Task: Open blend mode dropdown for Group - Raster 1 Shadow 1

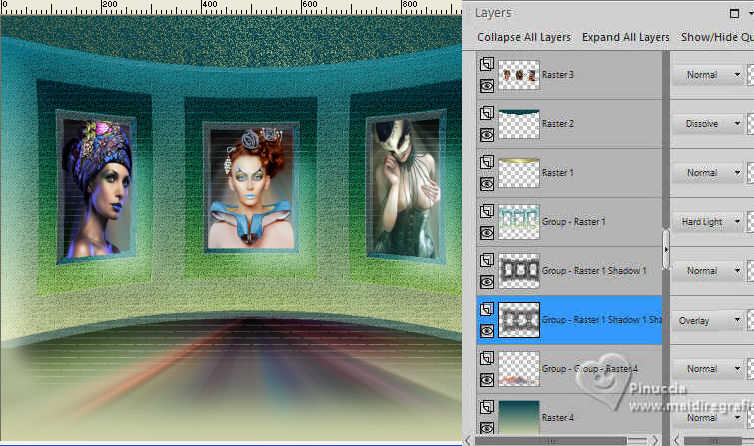Action: (x=707, y=271)
